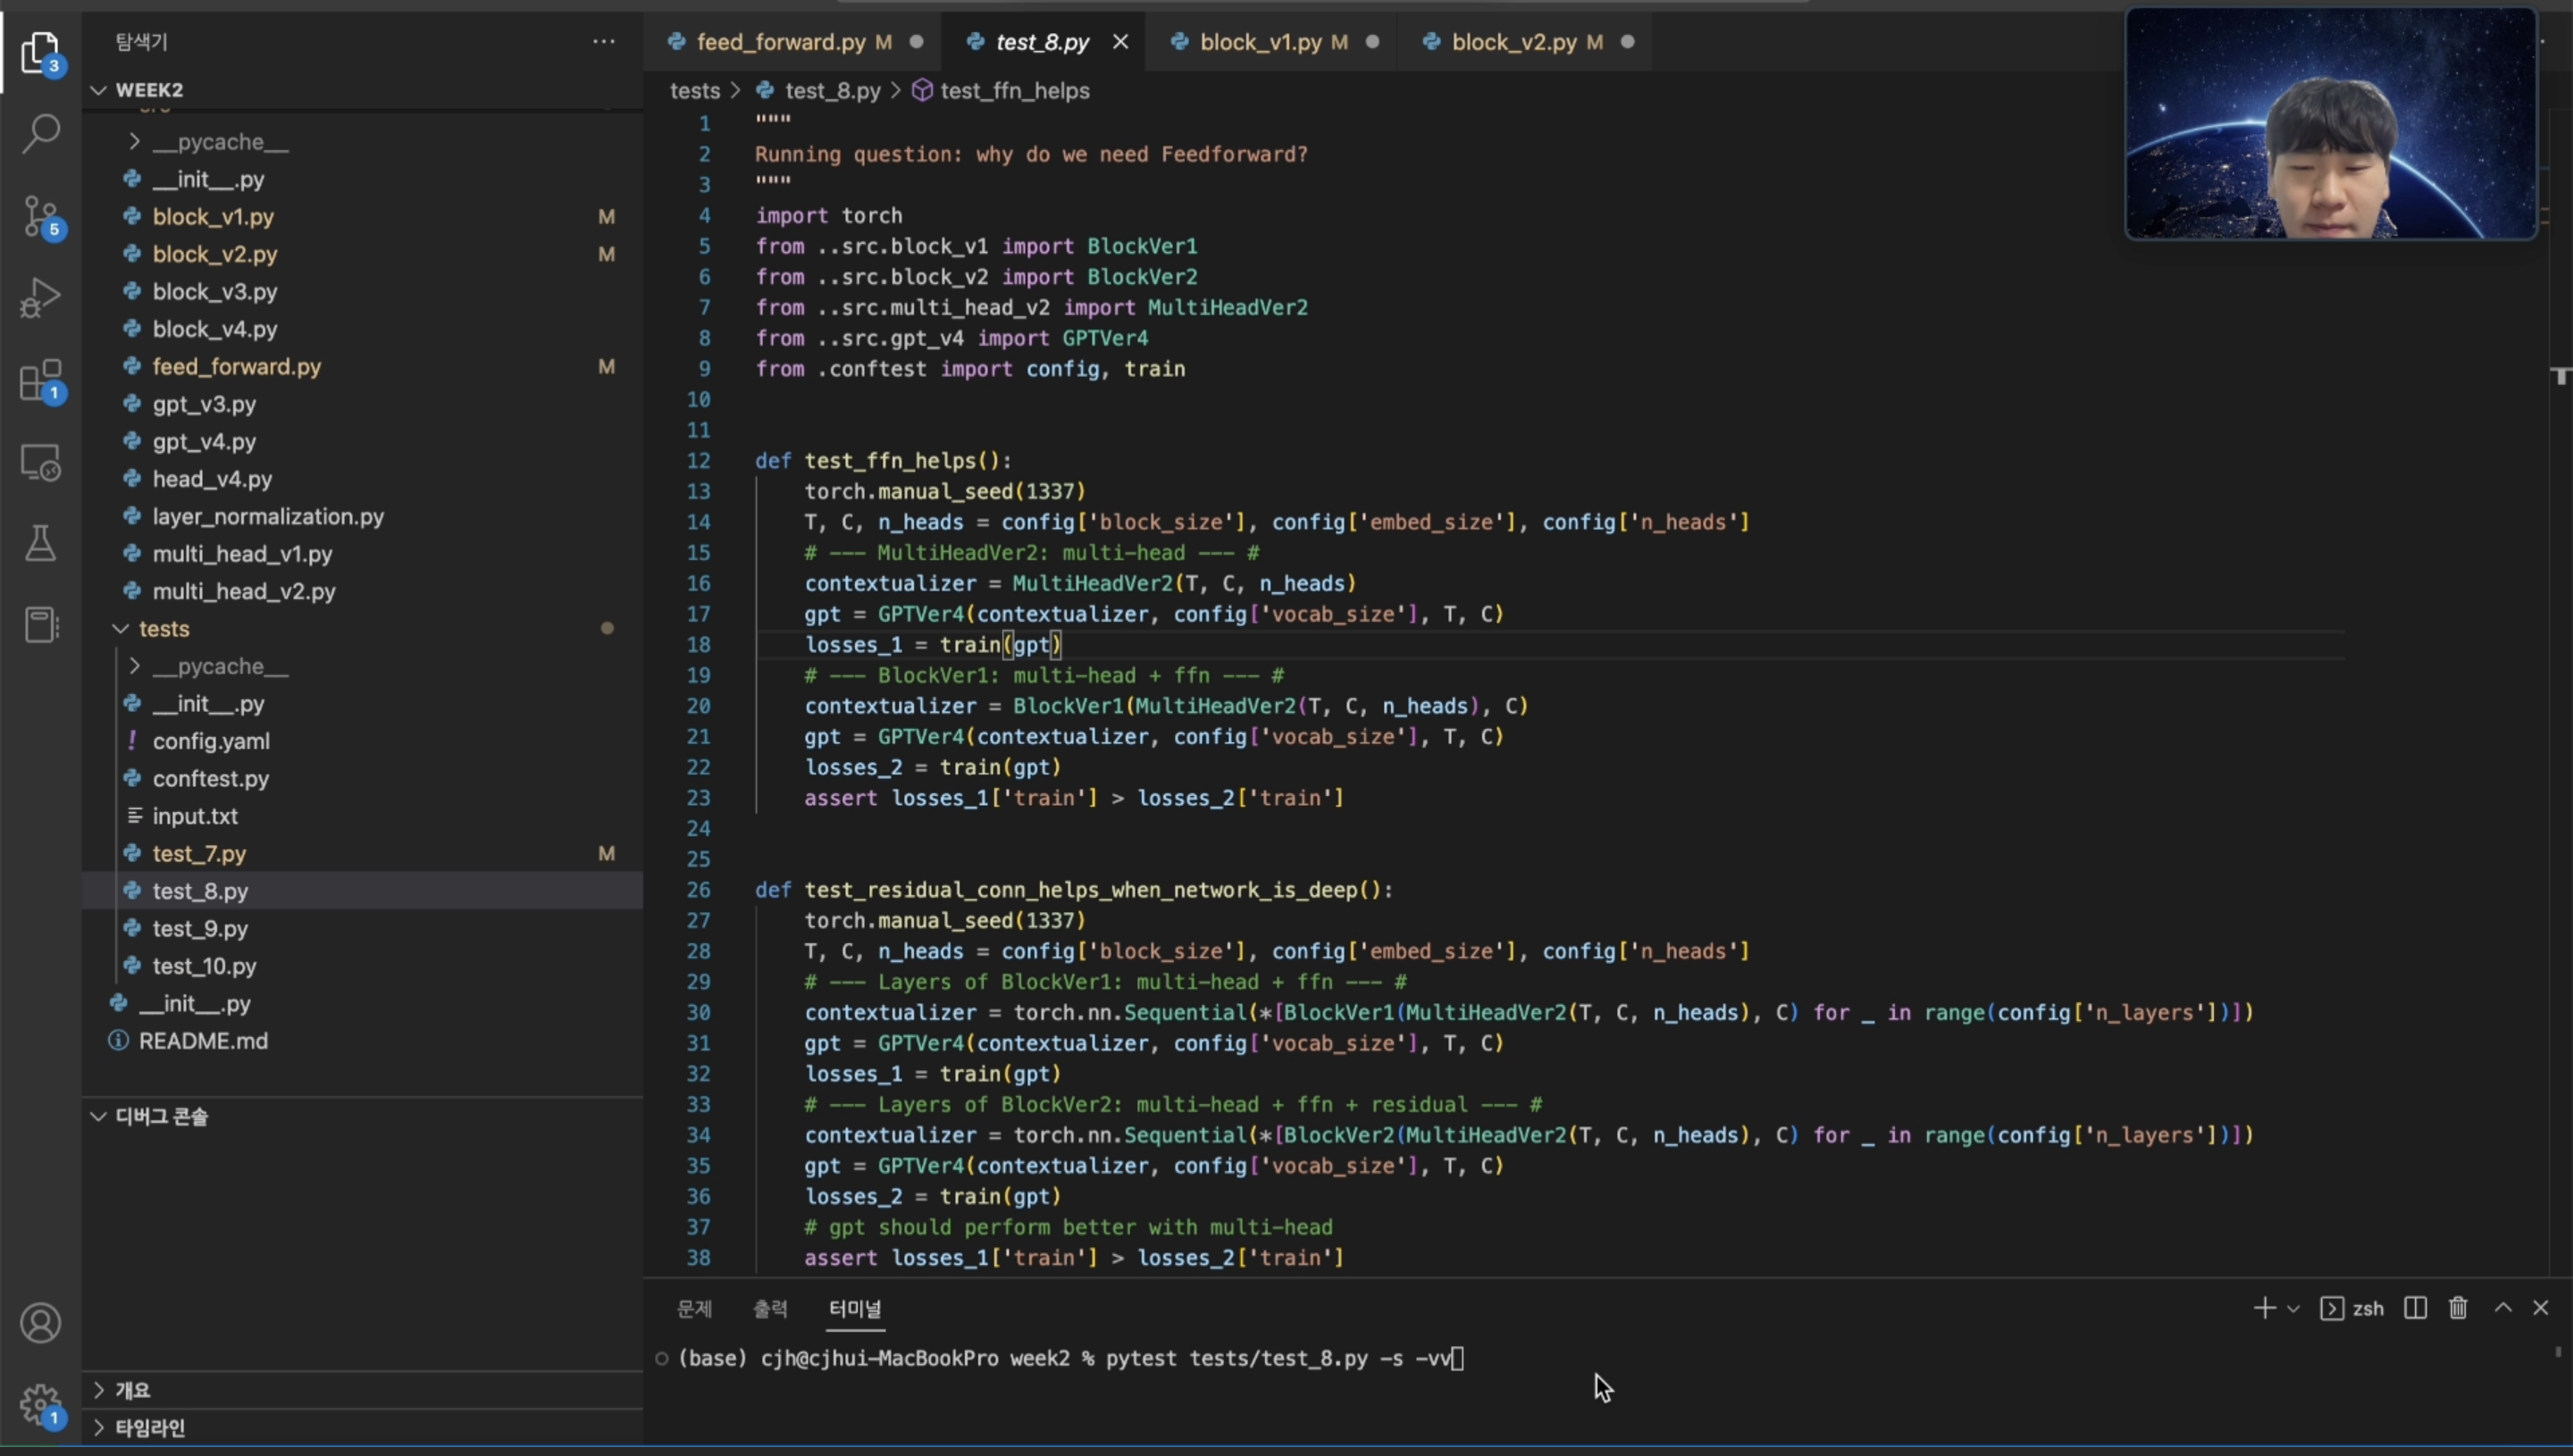This screenshot has width=2573, height=1456.
Task: Open the Accounts icon in activity bar
Action: pyautogui.click(x=40, y=1324)
